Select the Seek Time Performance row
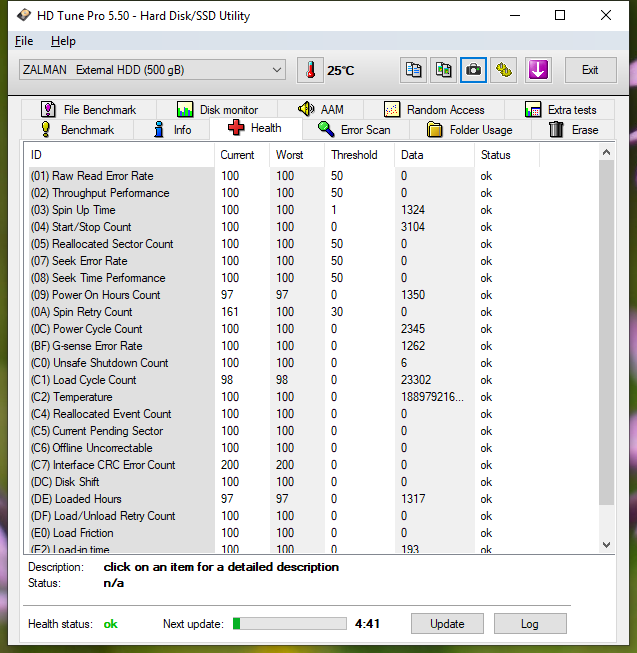 click(x=283, y=278)
